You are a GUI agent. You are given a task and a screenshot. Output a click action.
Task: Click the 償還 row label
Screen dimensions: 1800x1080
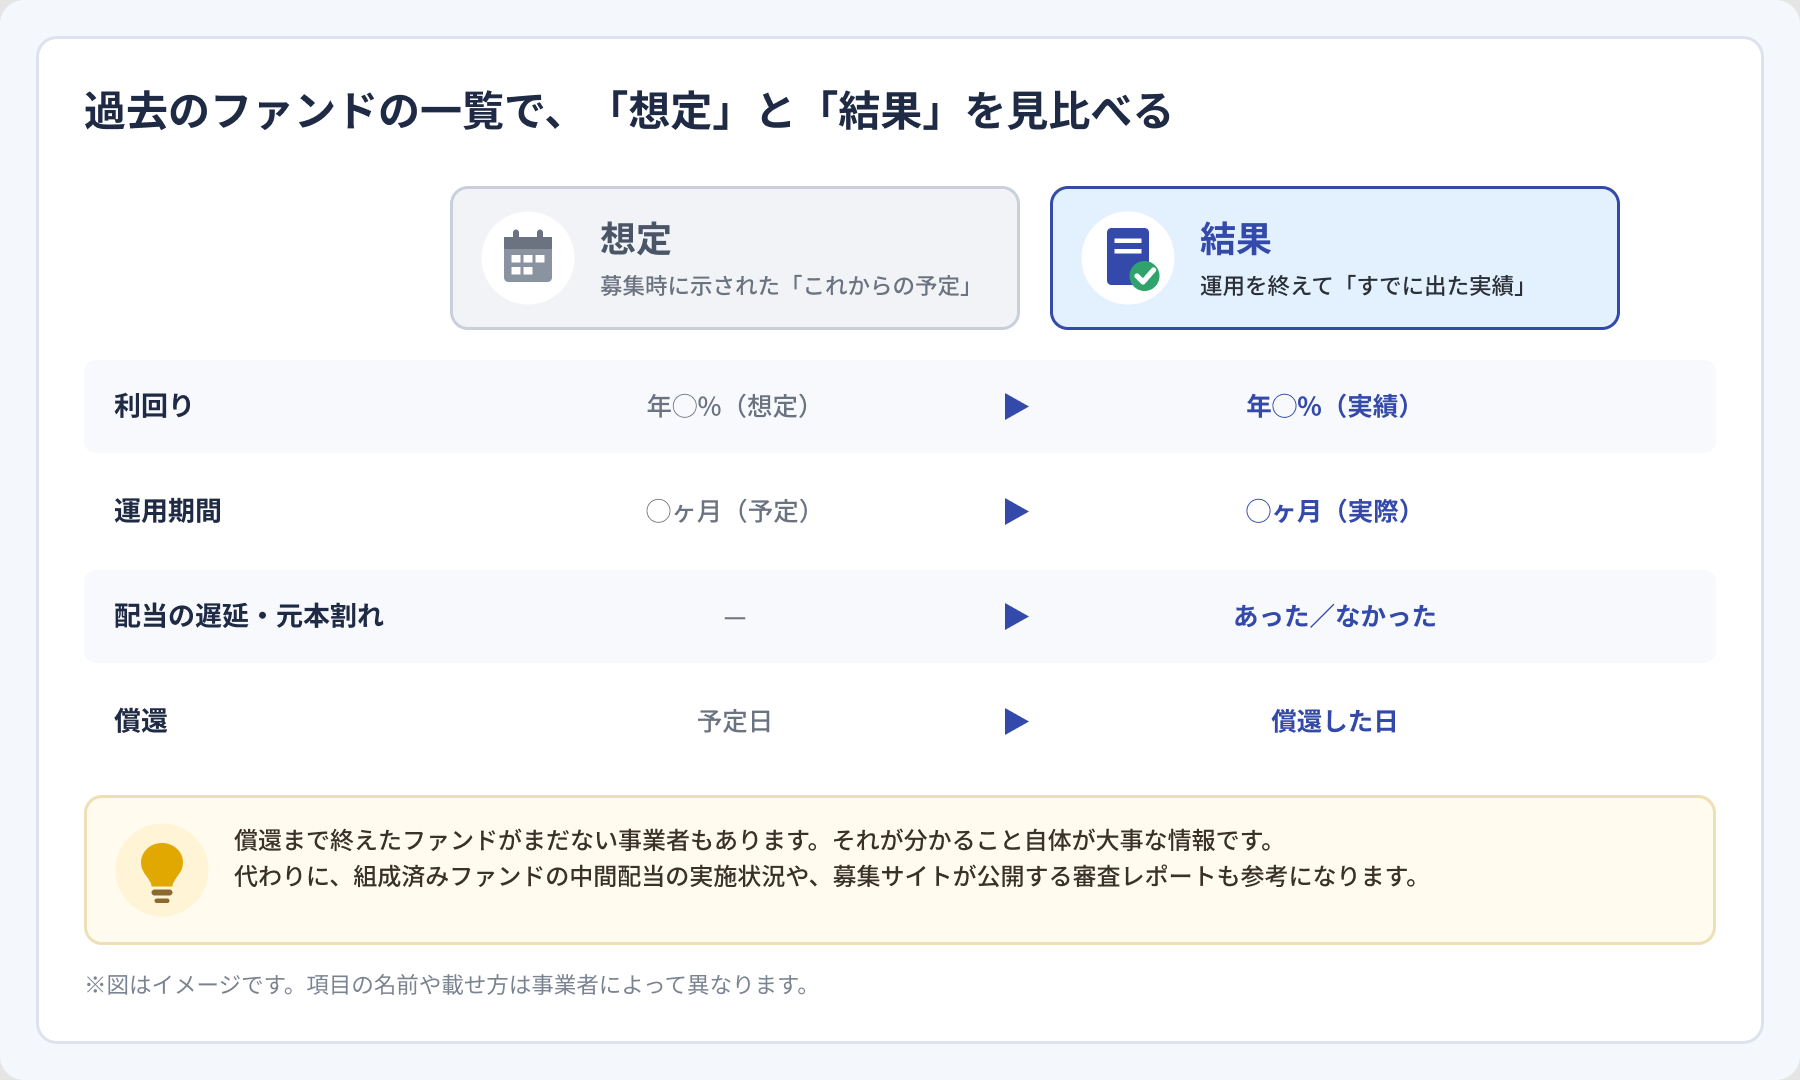141,721
